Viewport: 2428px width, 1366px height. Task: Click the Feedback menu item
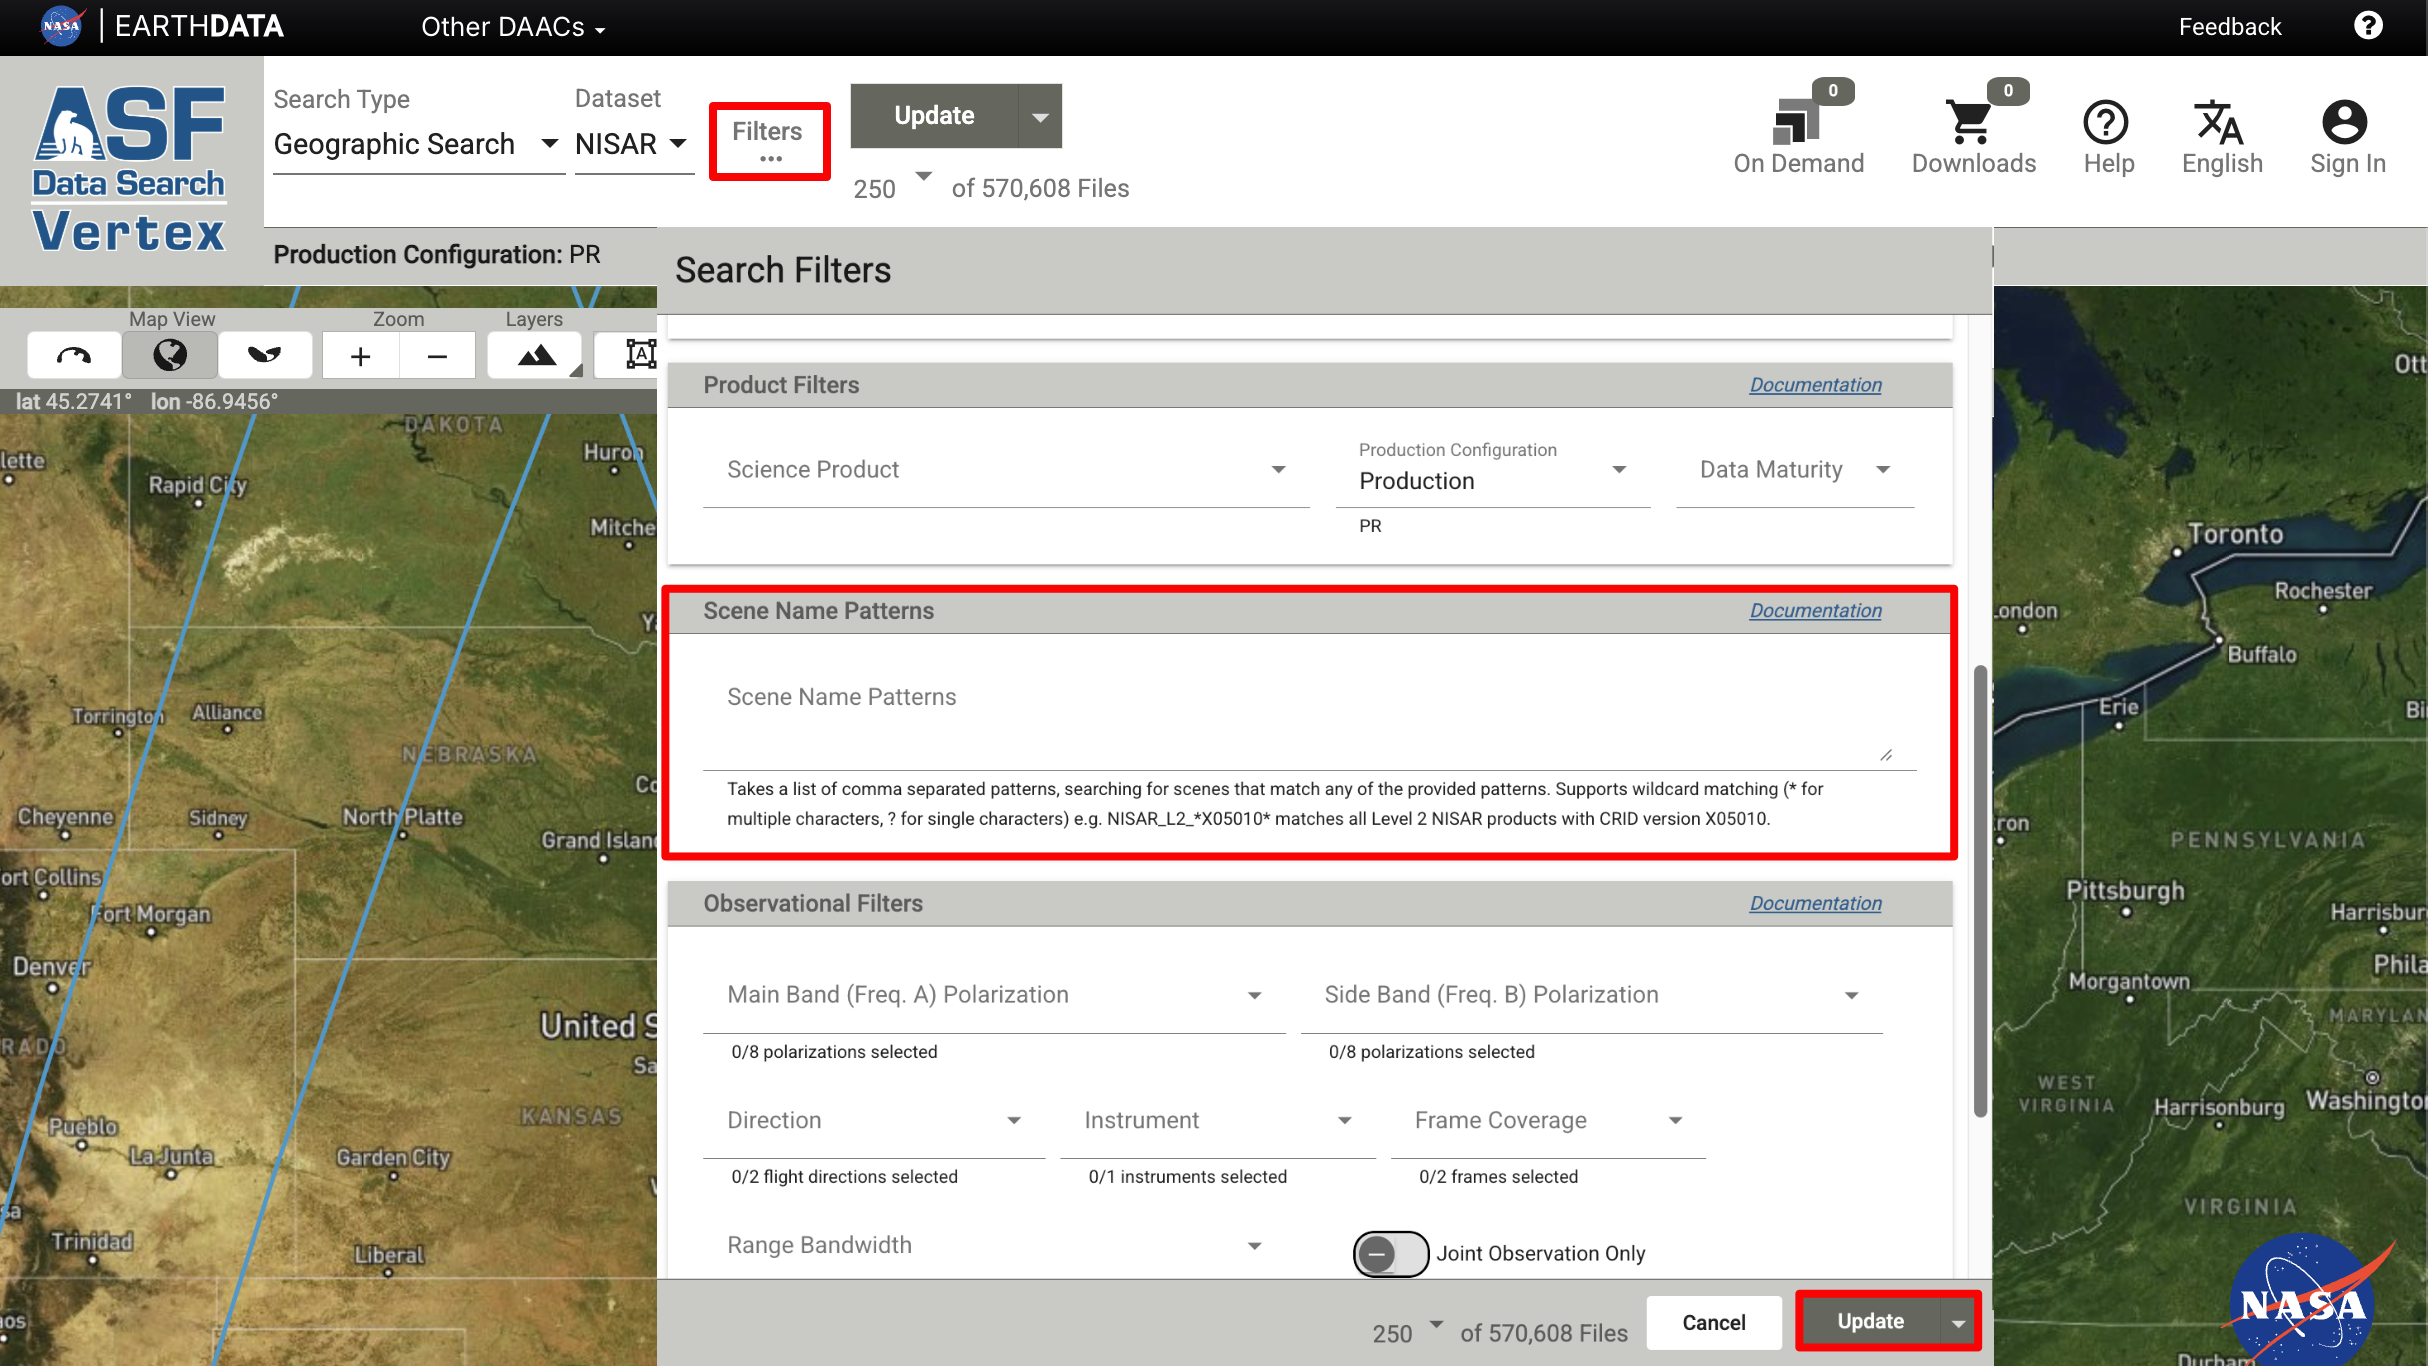[2230, 27]
